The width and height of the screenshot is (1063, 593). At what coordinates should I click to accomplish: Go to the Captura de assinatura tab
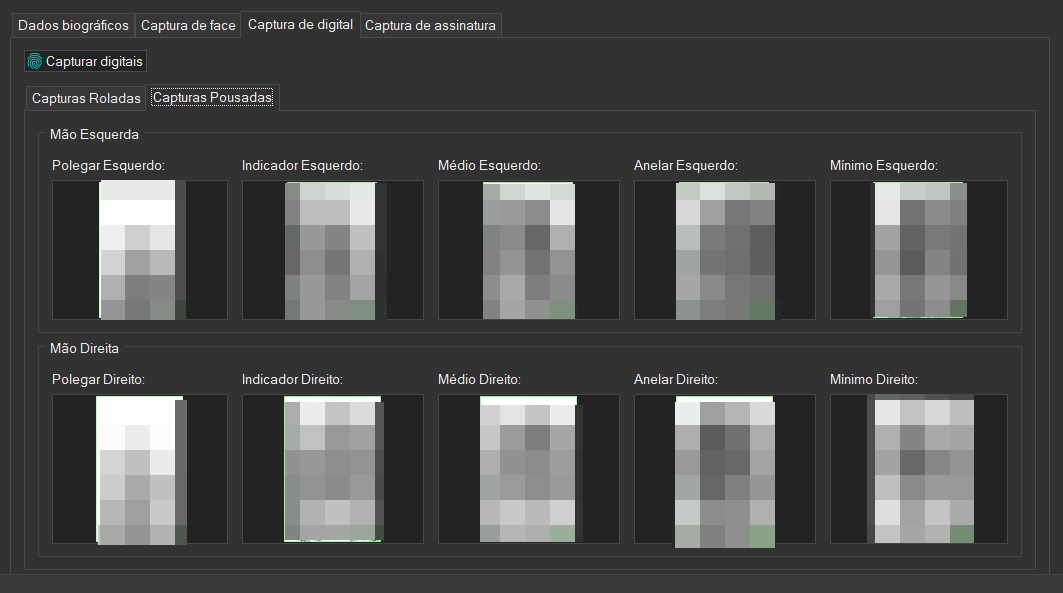[x=430, y=25]
